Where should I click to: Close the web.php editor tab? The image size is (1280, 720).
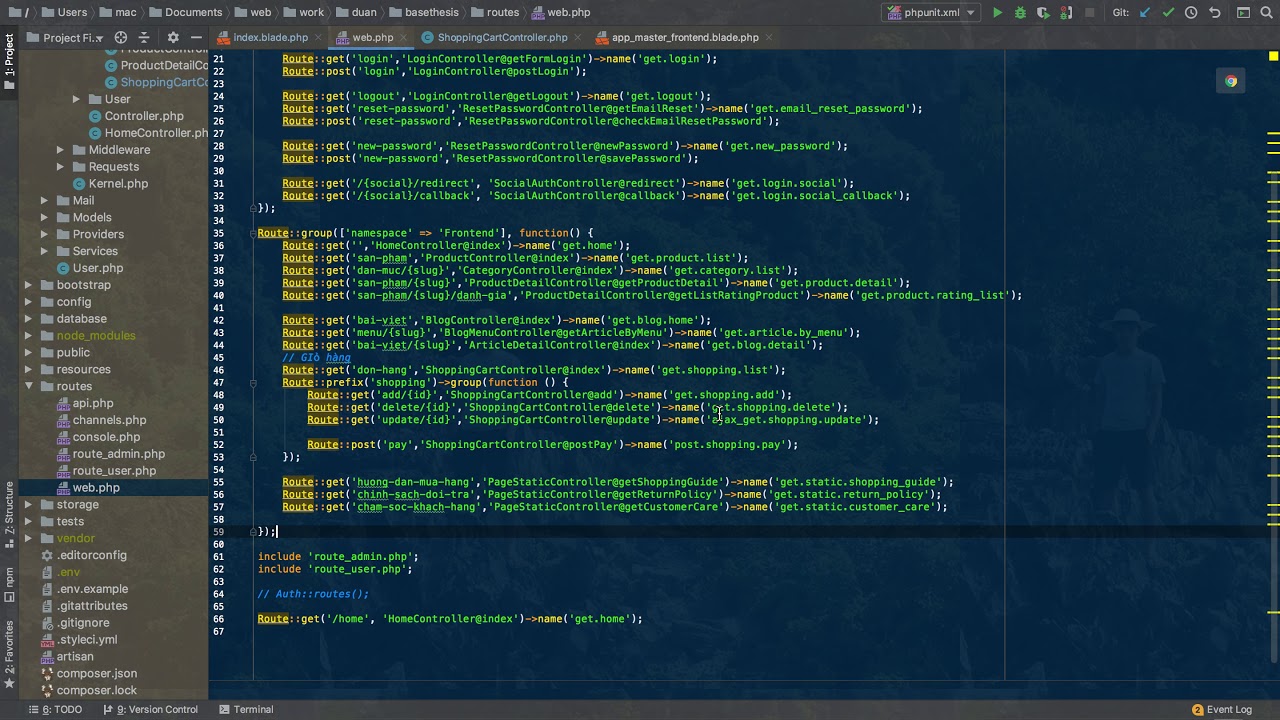click(x=405, y=38)
